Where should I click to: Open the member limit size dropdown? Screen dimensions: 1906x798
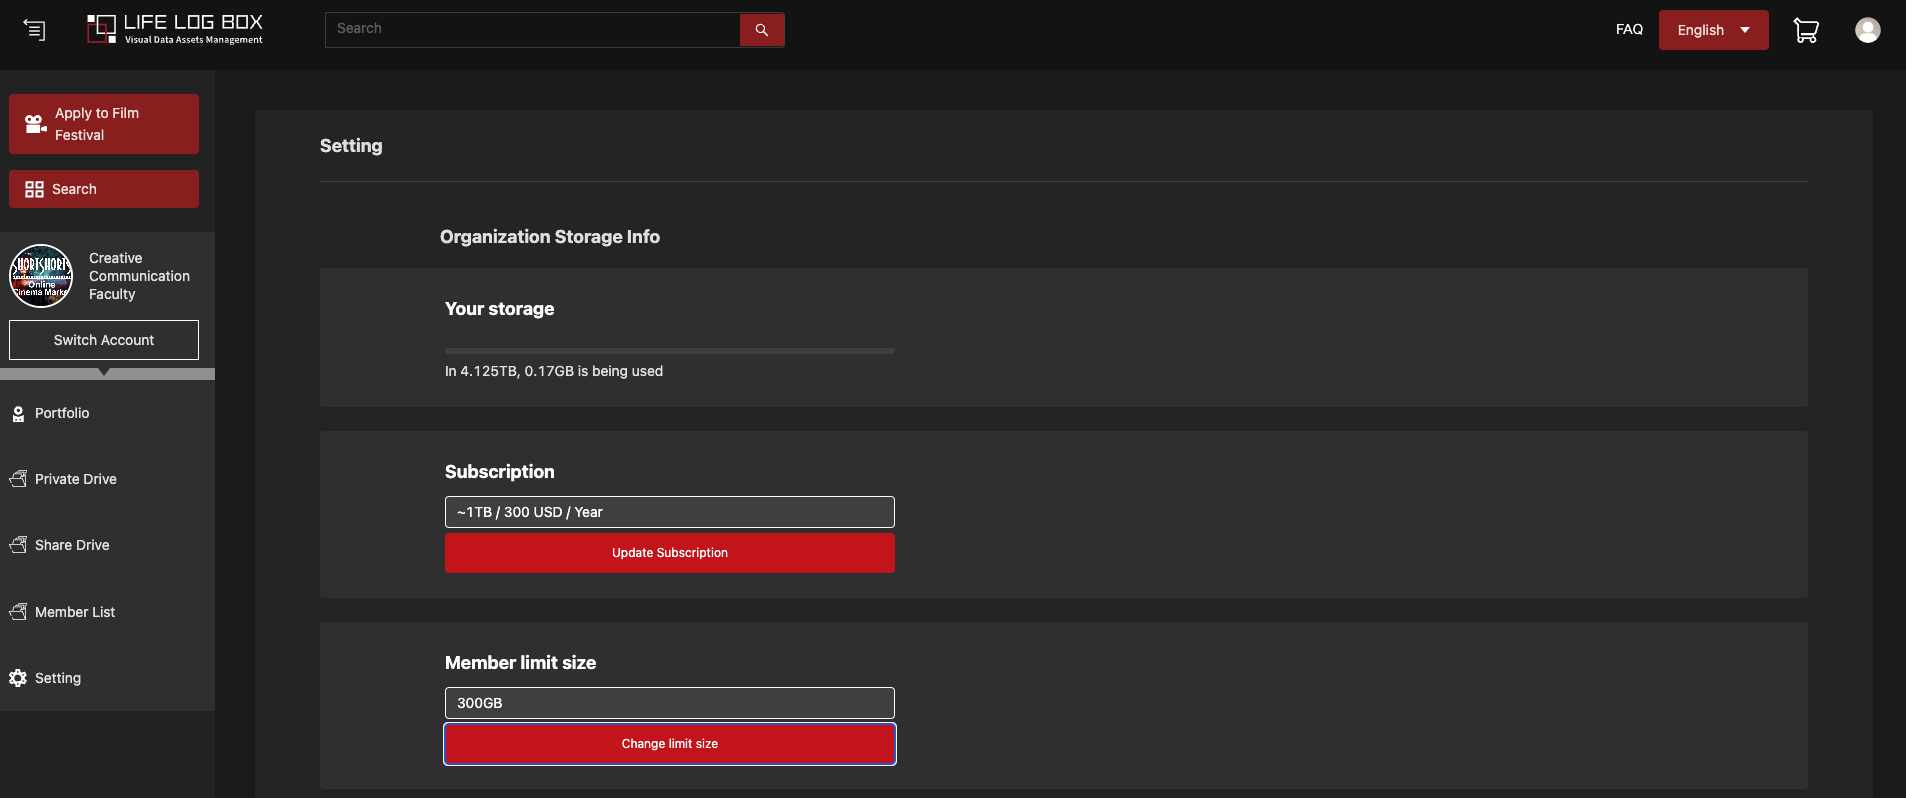(x=669, y=703)
